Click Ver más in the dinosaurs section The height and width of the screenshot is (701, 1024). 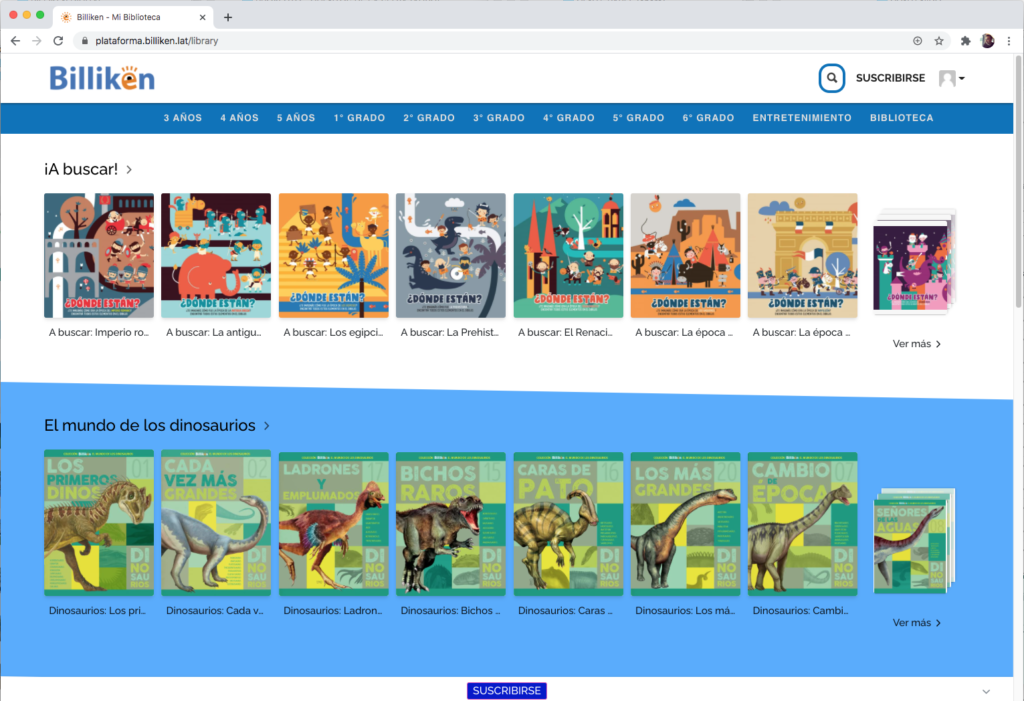pos(916,623)
